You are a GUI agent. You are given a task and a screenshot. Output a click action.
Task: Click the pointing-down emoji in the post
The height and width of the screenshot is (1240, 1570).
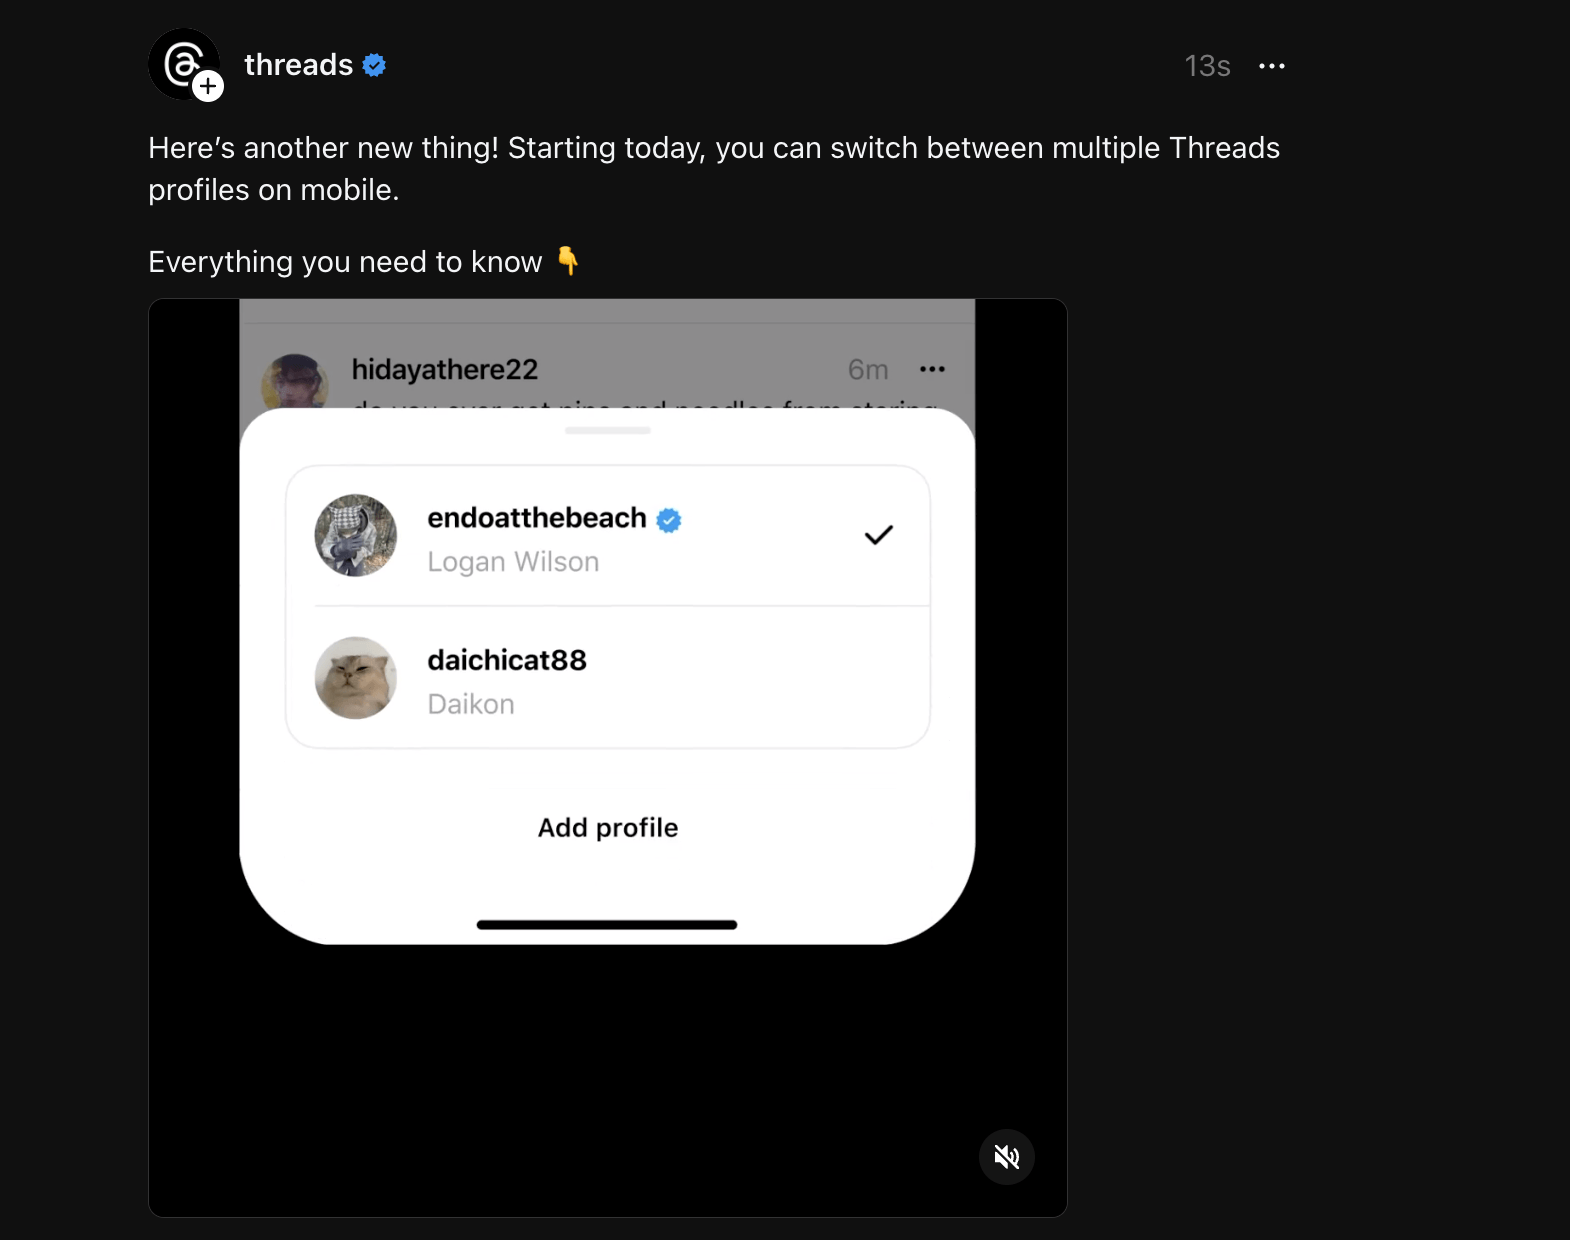(x=567, y=261)
